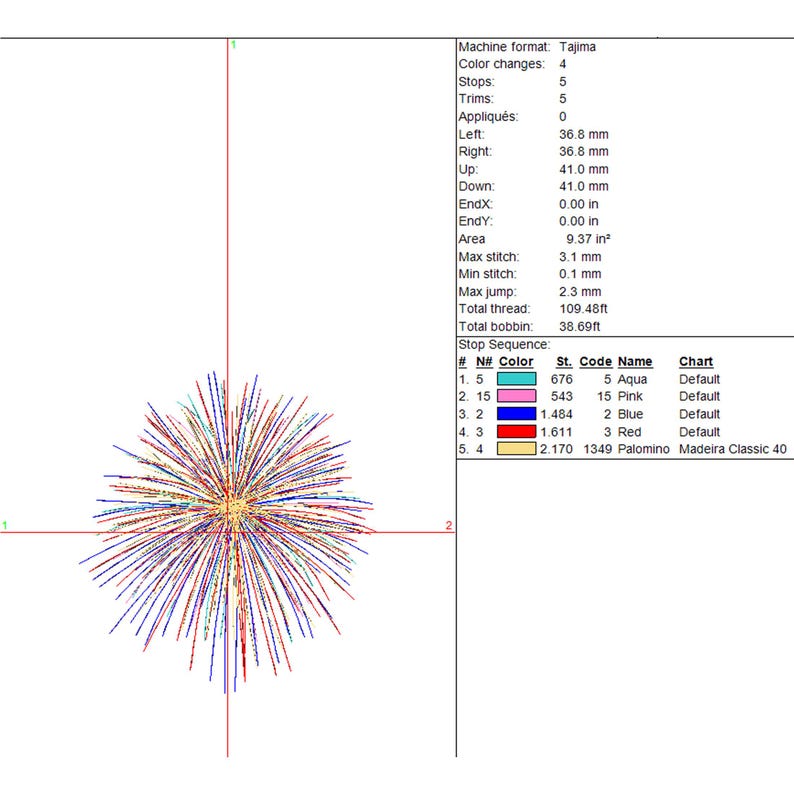Click stitch count '2.170' for Palomino
The width and height of the screenshot is (794, 794).
(x=556, y=449)
